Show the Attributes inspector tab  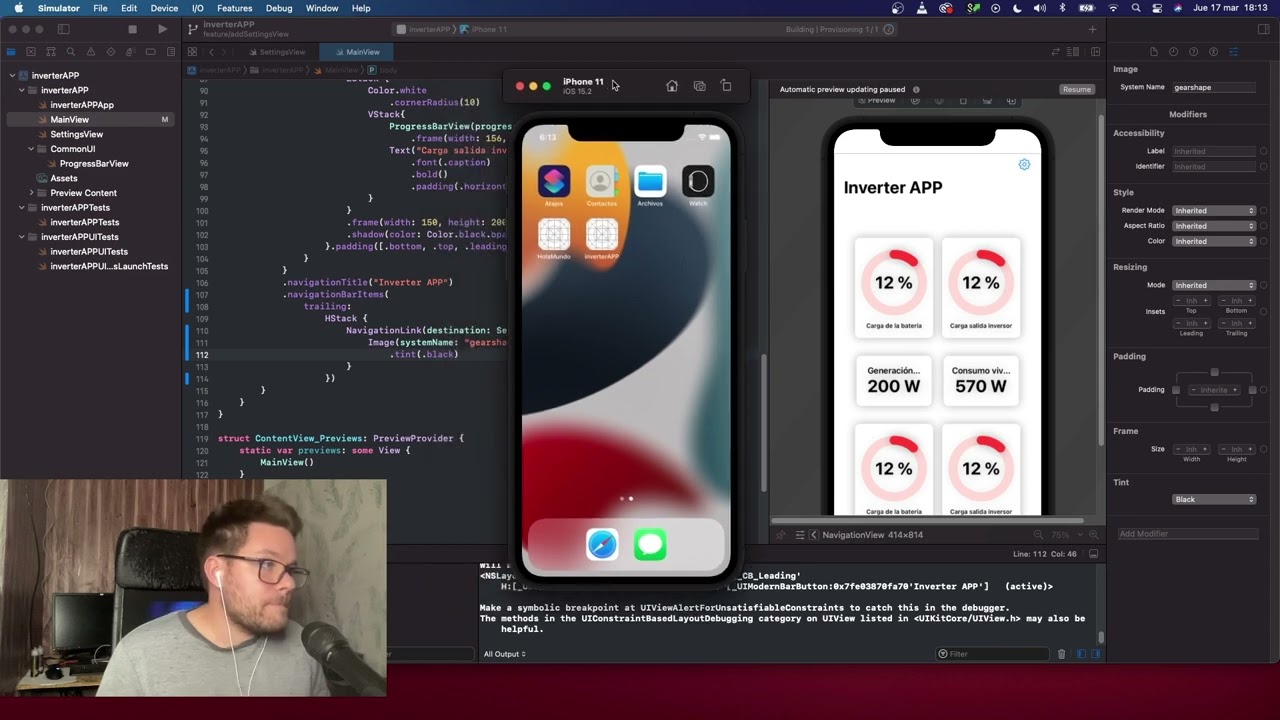tap(1234, 52)
